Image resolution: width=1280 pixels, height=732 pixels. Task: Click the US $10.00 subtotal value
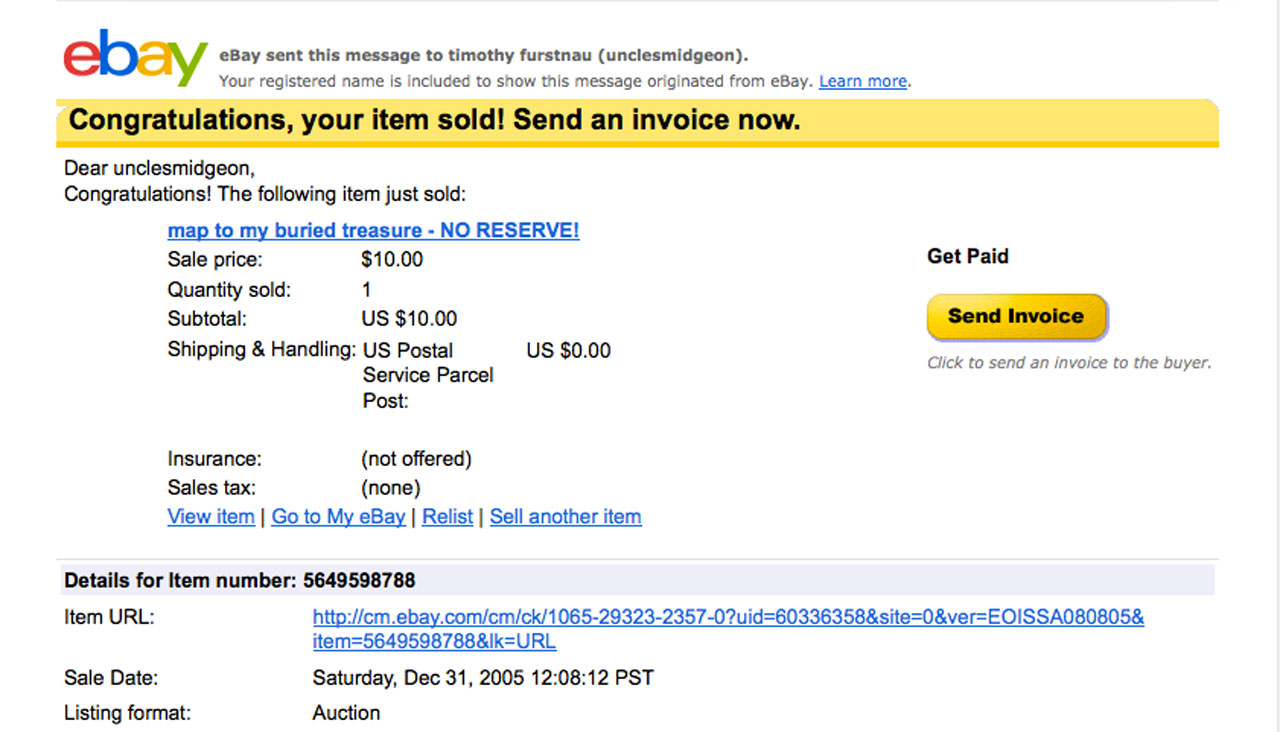click(409, 319)
